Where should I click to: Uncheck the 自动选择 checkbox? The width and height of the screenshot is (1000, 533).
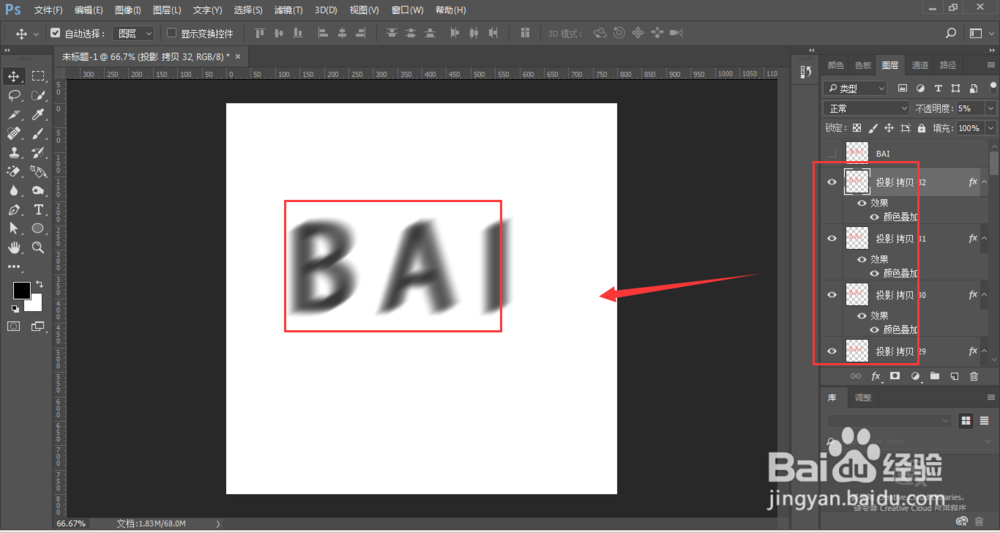(55, 33)
